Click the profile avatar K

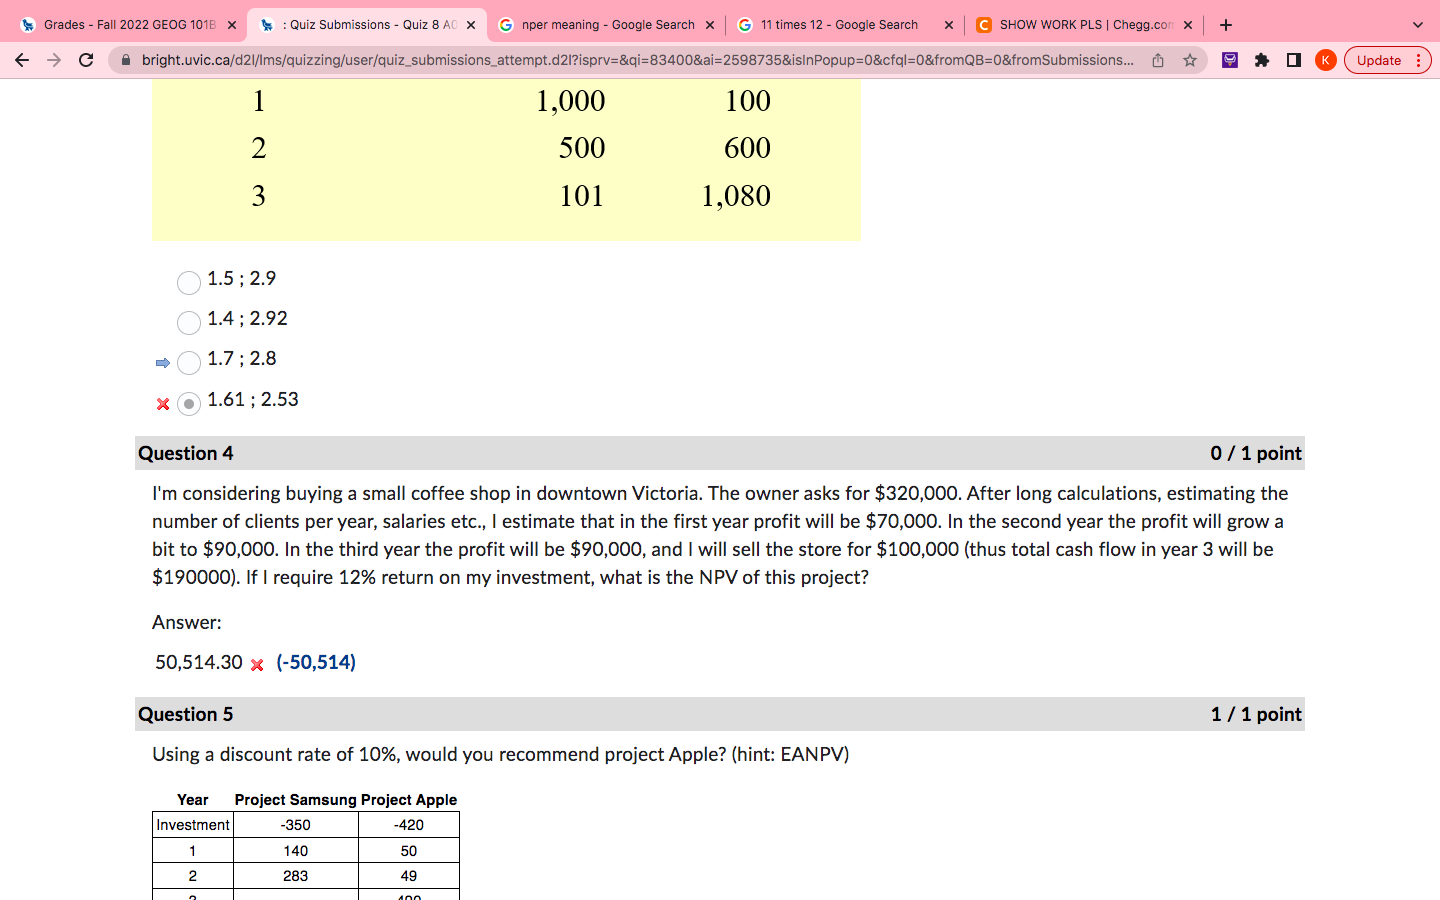coord(1326,60)
